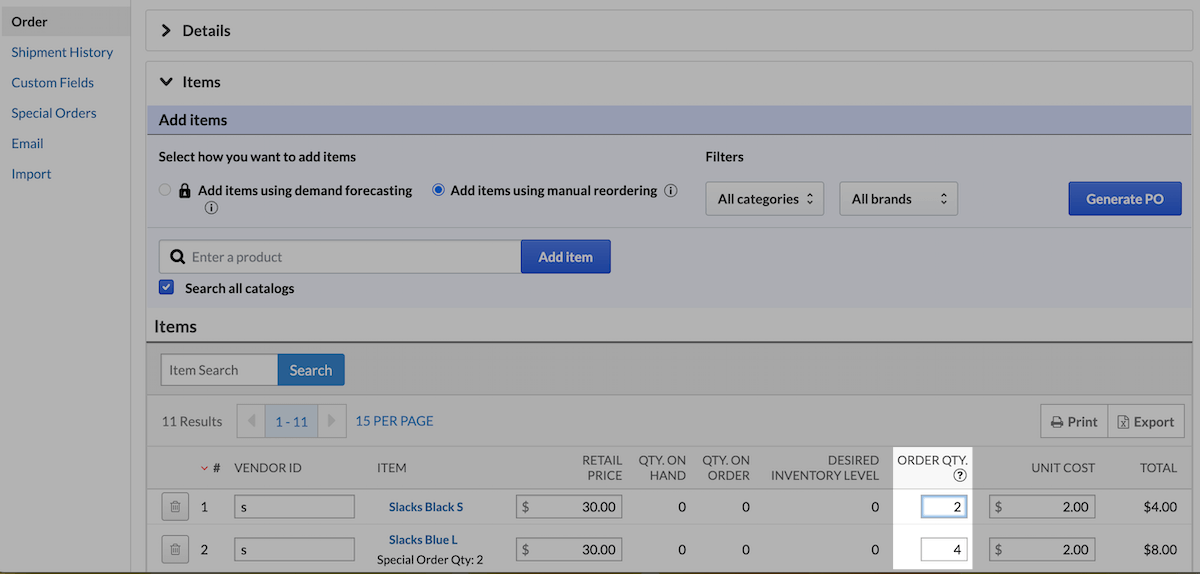This screenshot has width=1200, height=574.
Task: Click the ITEM column header
Action: tap(391, 467)
